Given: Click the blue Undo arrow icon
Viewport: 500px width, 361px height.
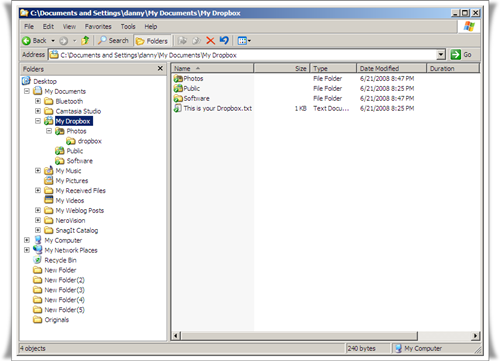Looking at the screenshot, I should coord(224,40).
